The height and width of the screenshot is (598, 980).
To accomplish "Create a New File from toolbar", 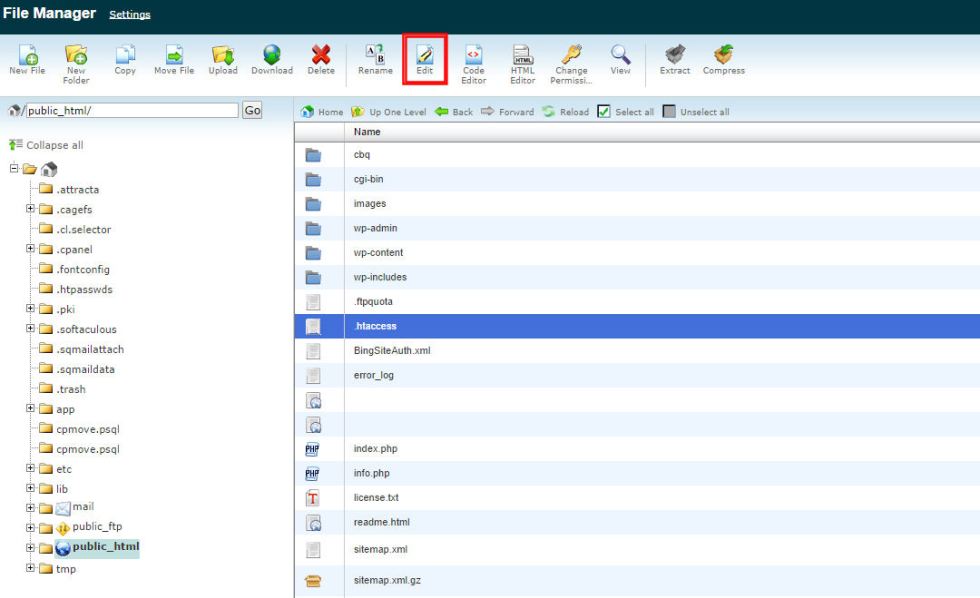I will pyautogui.click(x=28, y=60).
